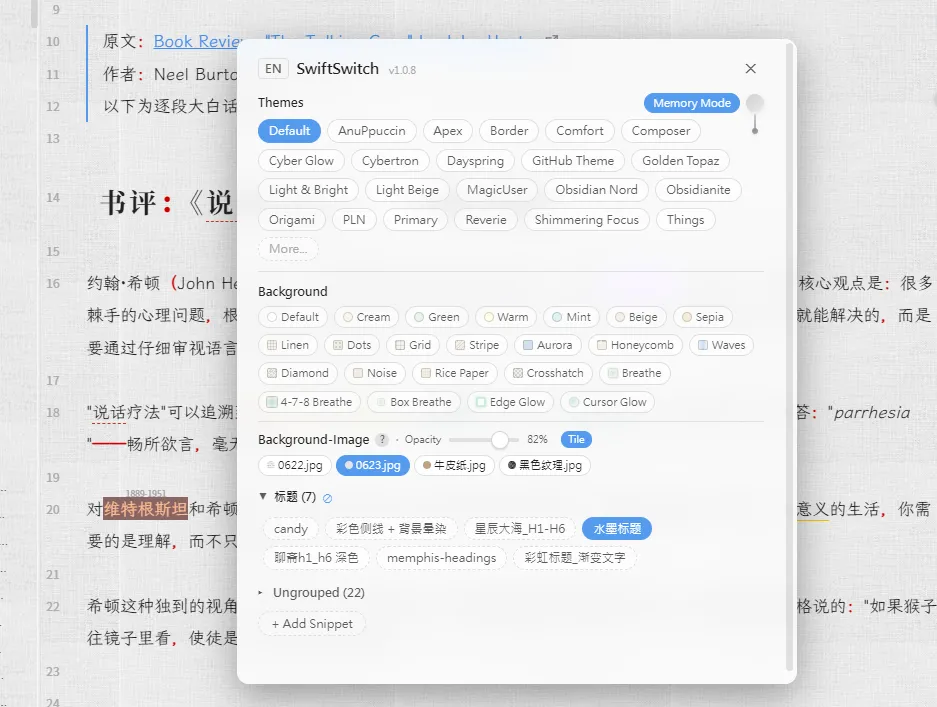Choose the Green background color
This screenshot has height=707, width=937.
[x=437, y=317]
